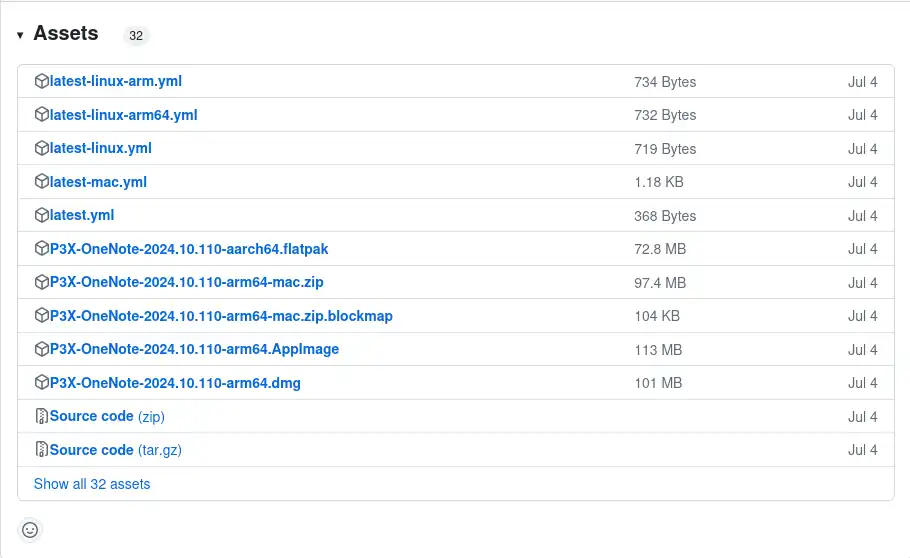Download P3X-OneNote arm64.dmg
Screen dimensions: 910x558
(x=175, y=383)
